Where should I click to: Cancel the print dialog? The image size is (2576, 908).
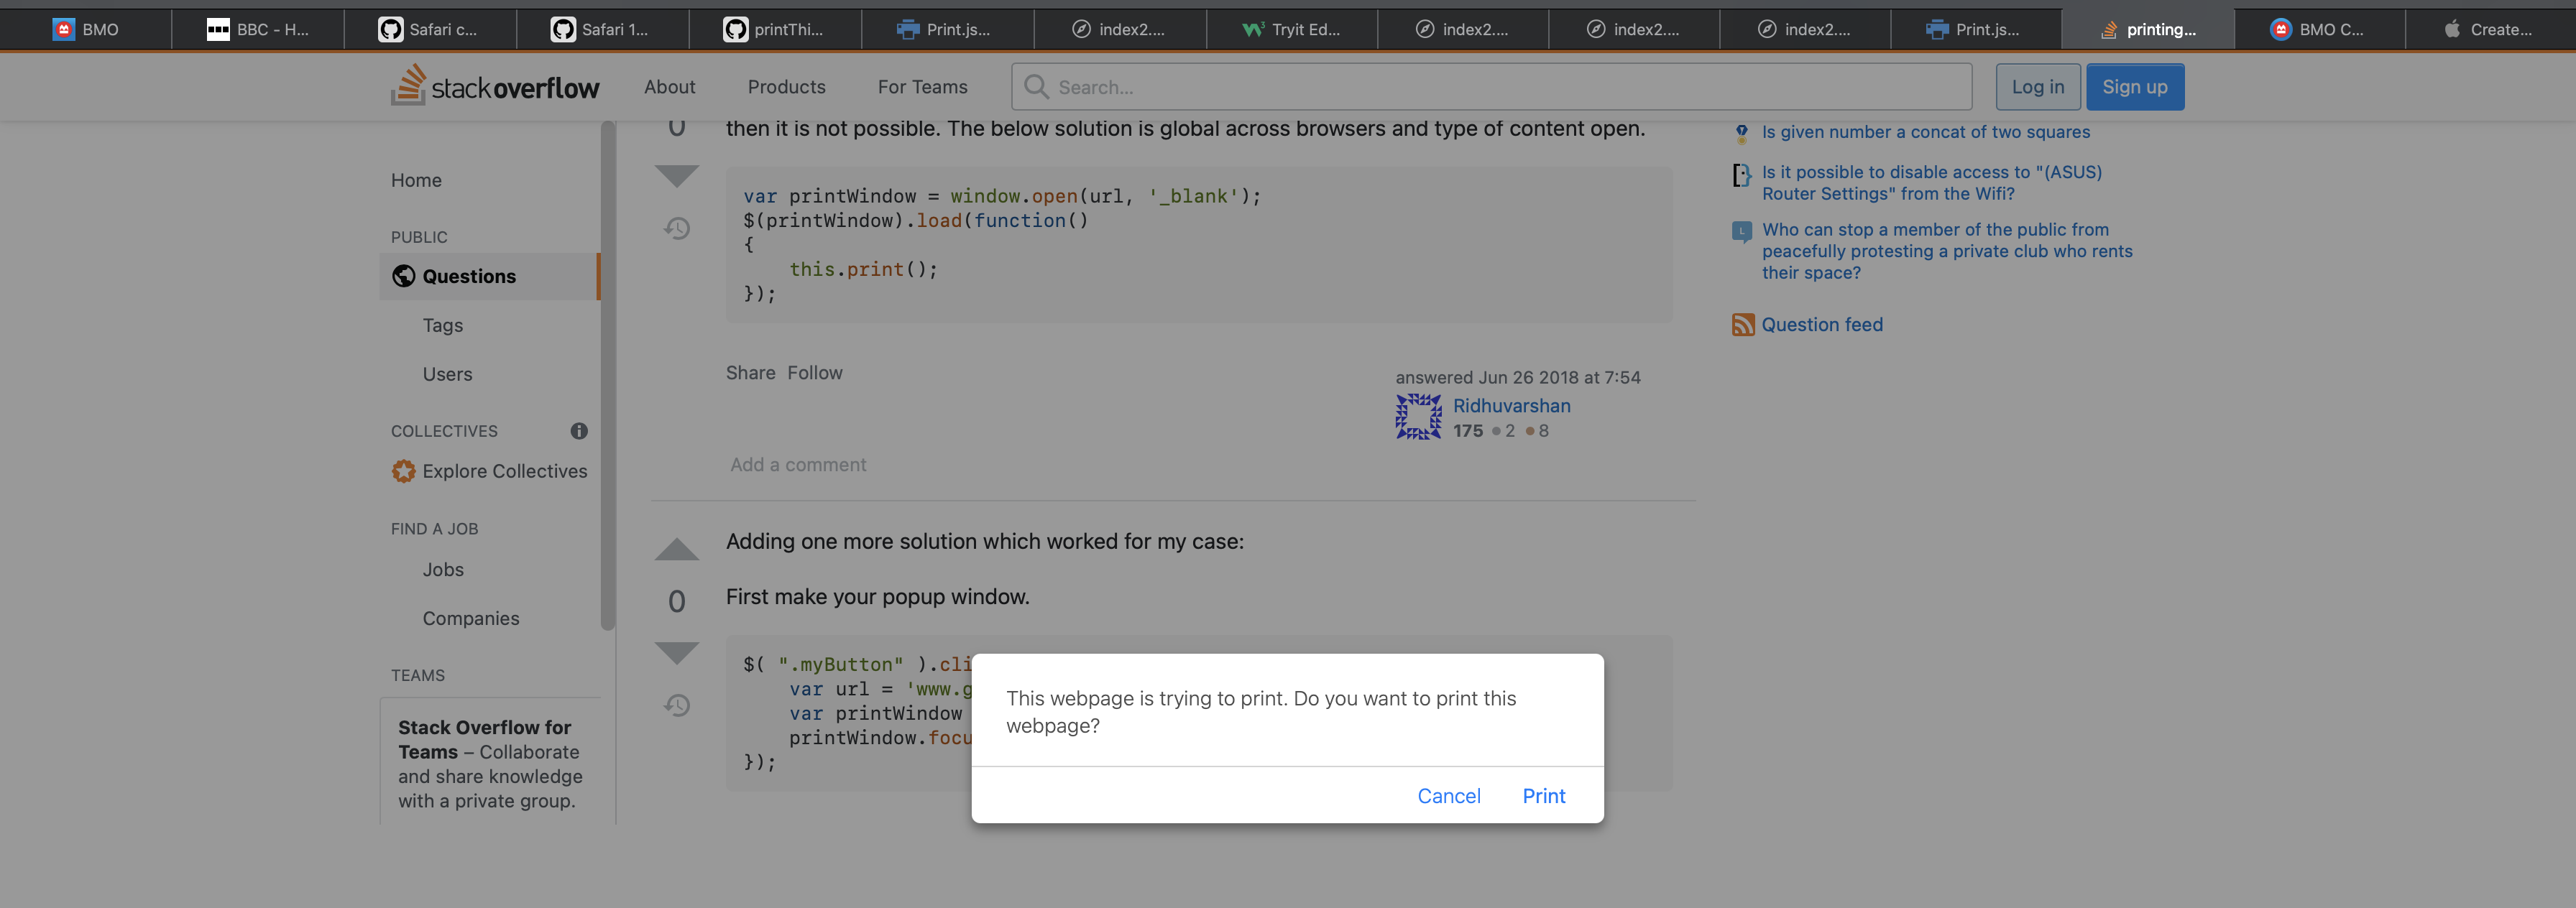click(x=1448, y=796)
